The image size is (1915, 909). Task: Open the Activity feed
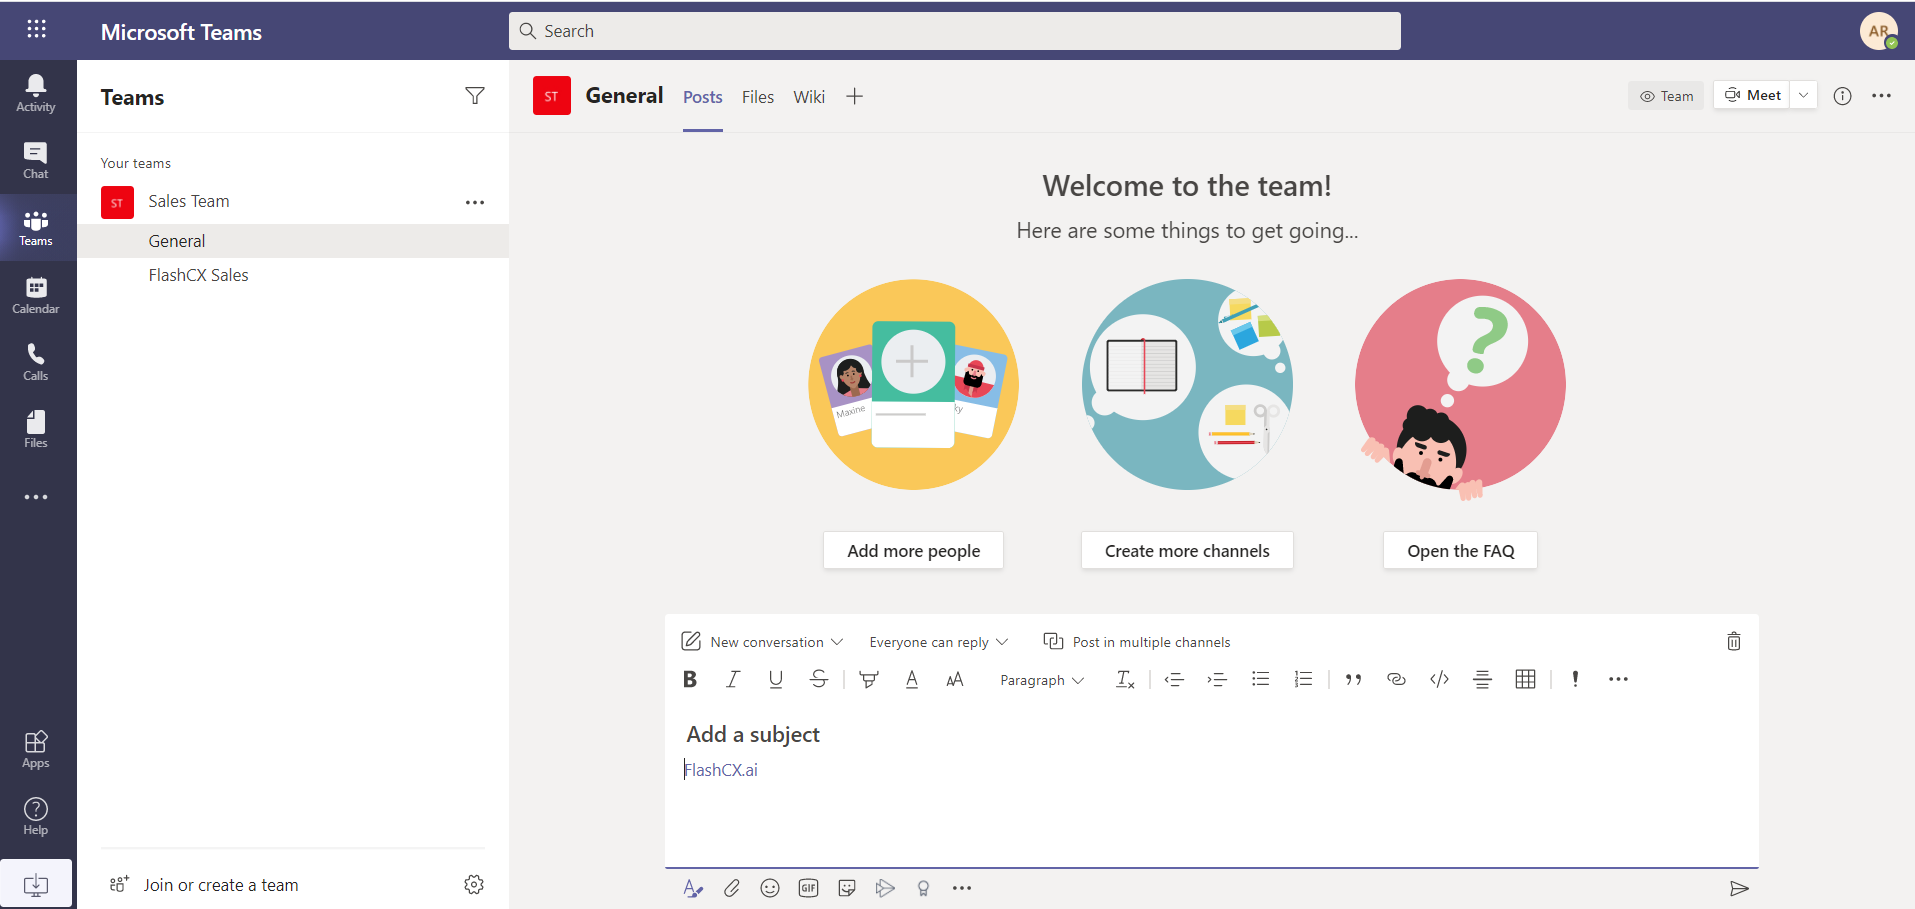36,93
